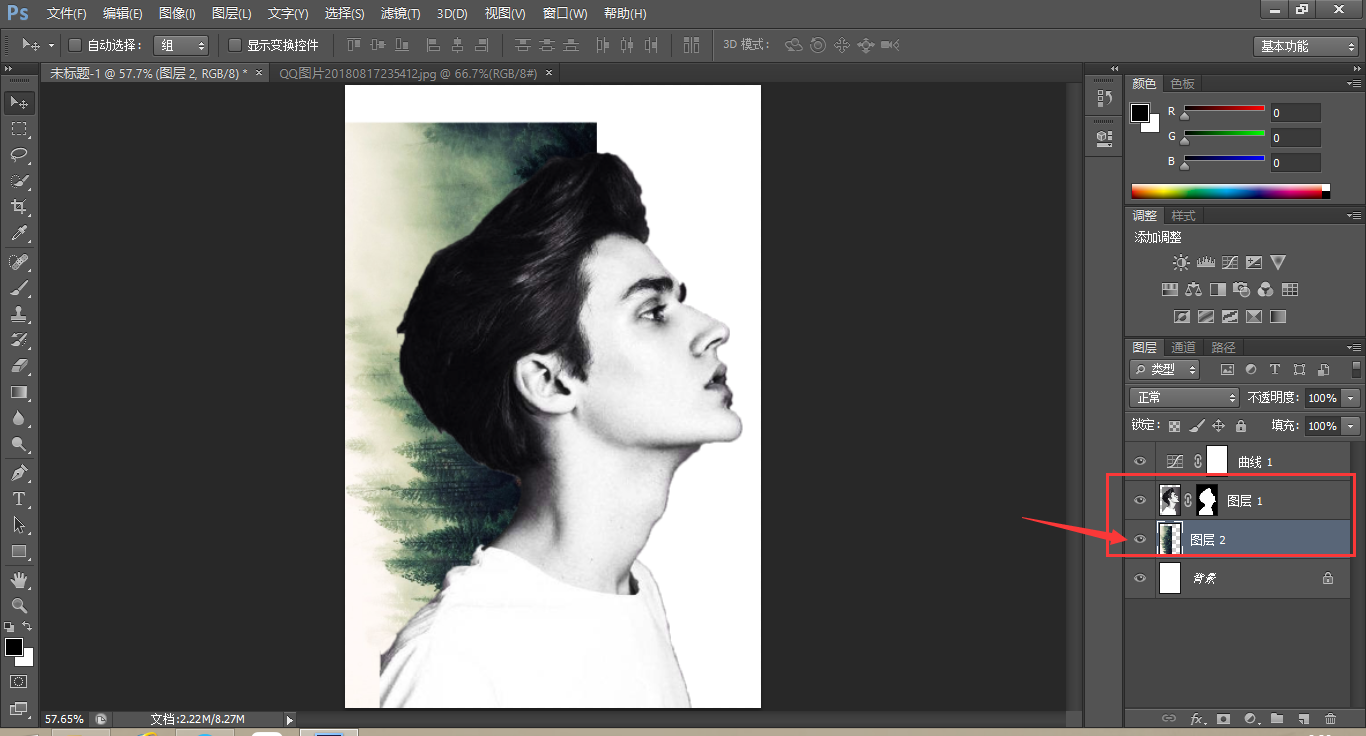Open the 图像(I) menu
This screenshot has height=736, width=1366.
point(177,14)
